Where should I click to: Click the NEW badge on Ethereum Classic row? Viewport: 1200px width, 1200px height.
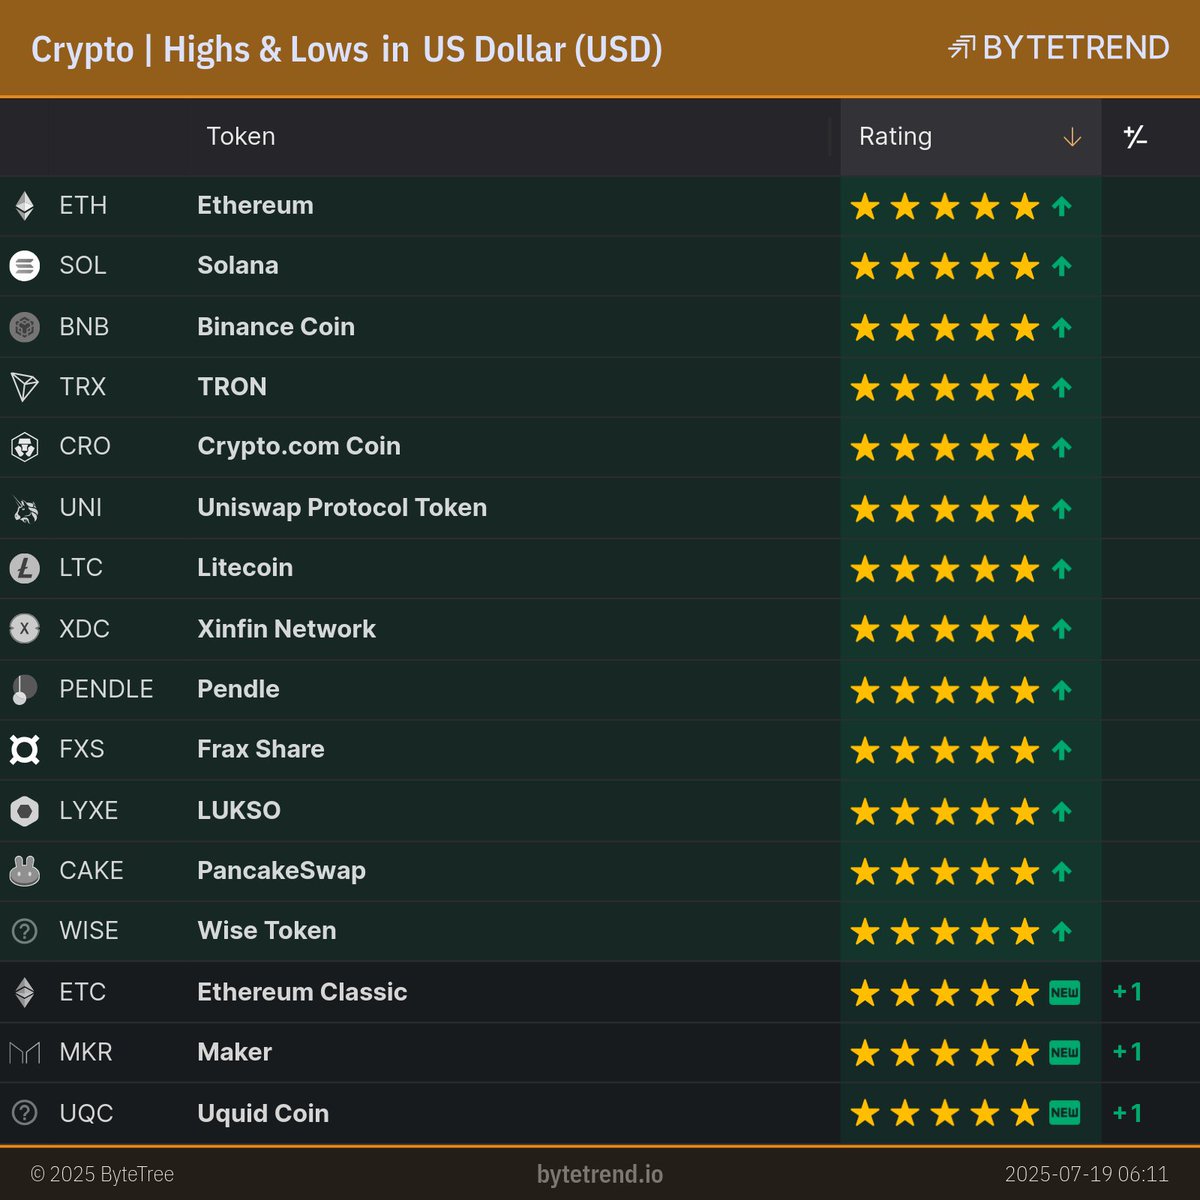click(1064, 993)
